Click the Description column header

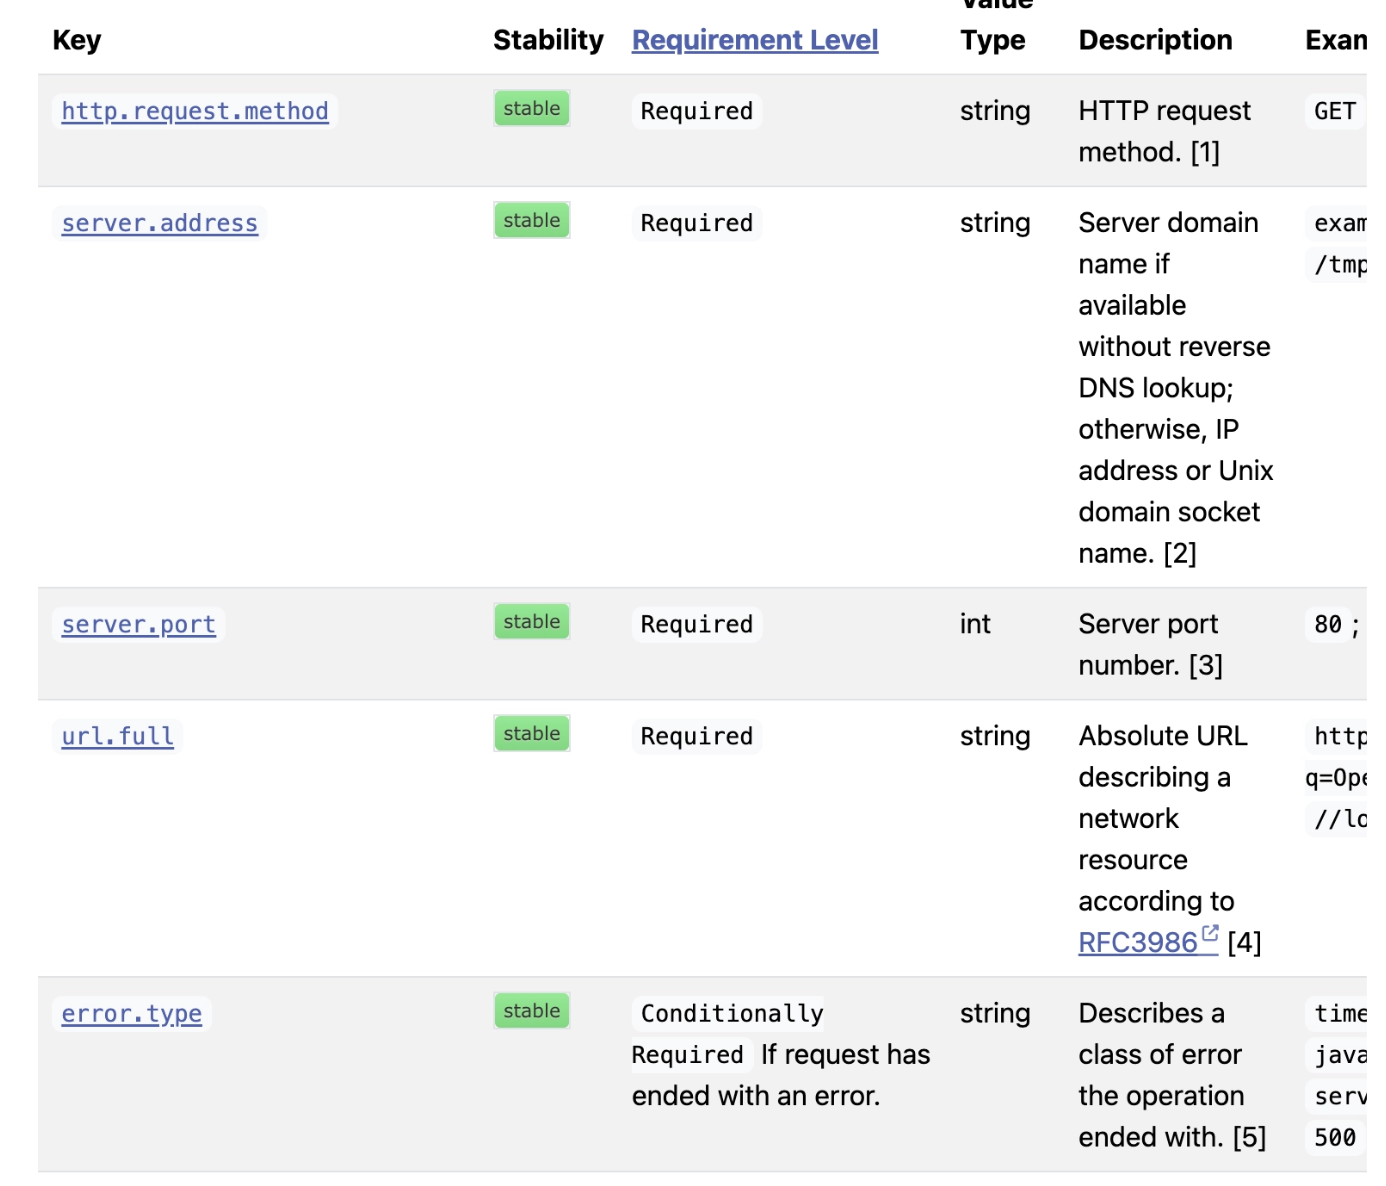pos(1155,40)
